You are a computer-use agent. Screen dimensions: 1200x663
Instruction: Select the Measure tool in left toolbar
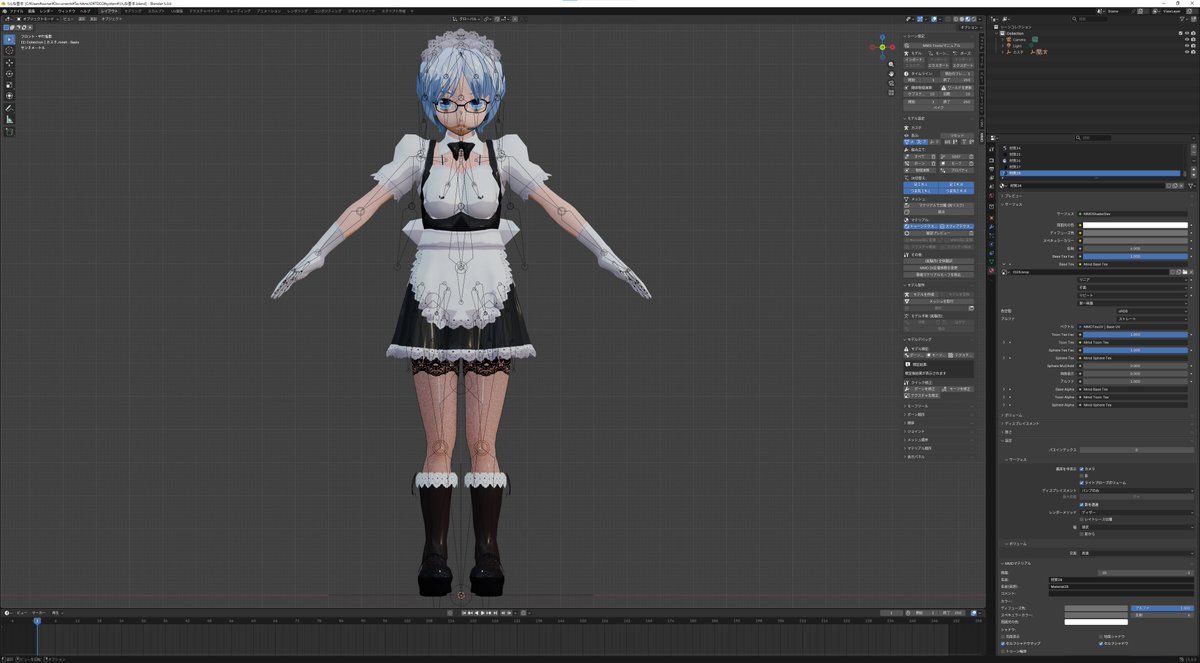pos(9,119)
